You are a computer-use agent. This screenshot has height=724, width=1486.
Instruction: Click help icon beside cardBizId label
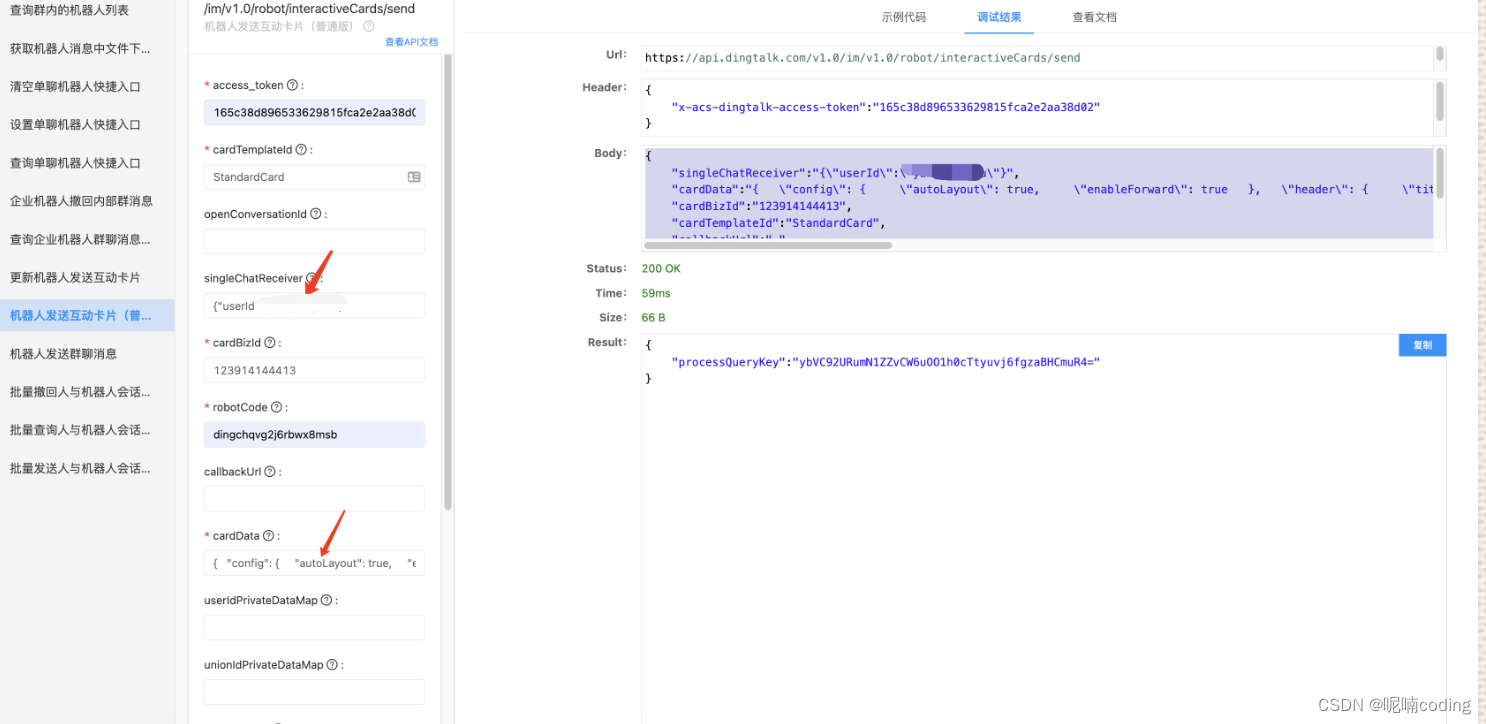pyautogui.click(x=271, y=343)
